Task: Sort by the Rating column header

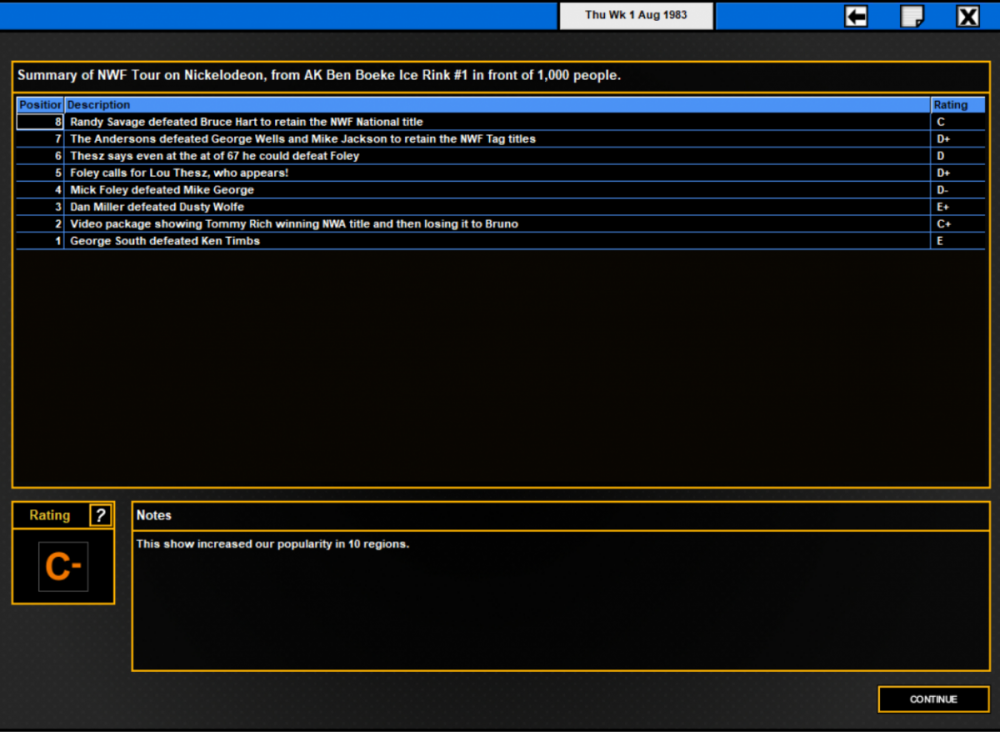Action: coord(958,105)
